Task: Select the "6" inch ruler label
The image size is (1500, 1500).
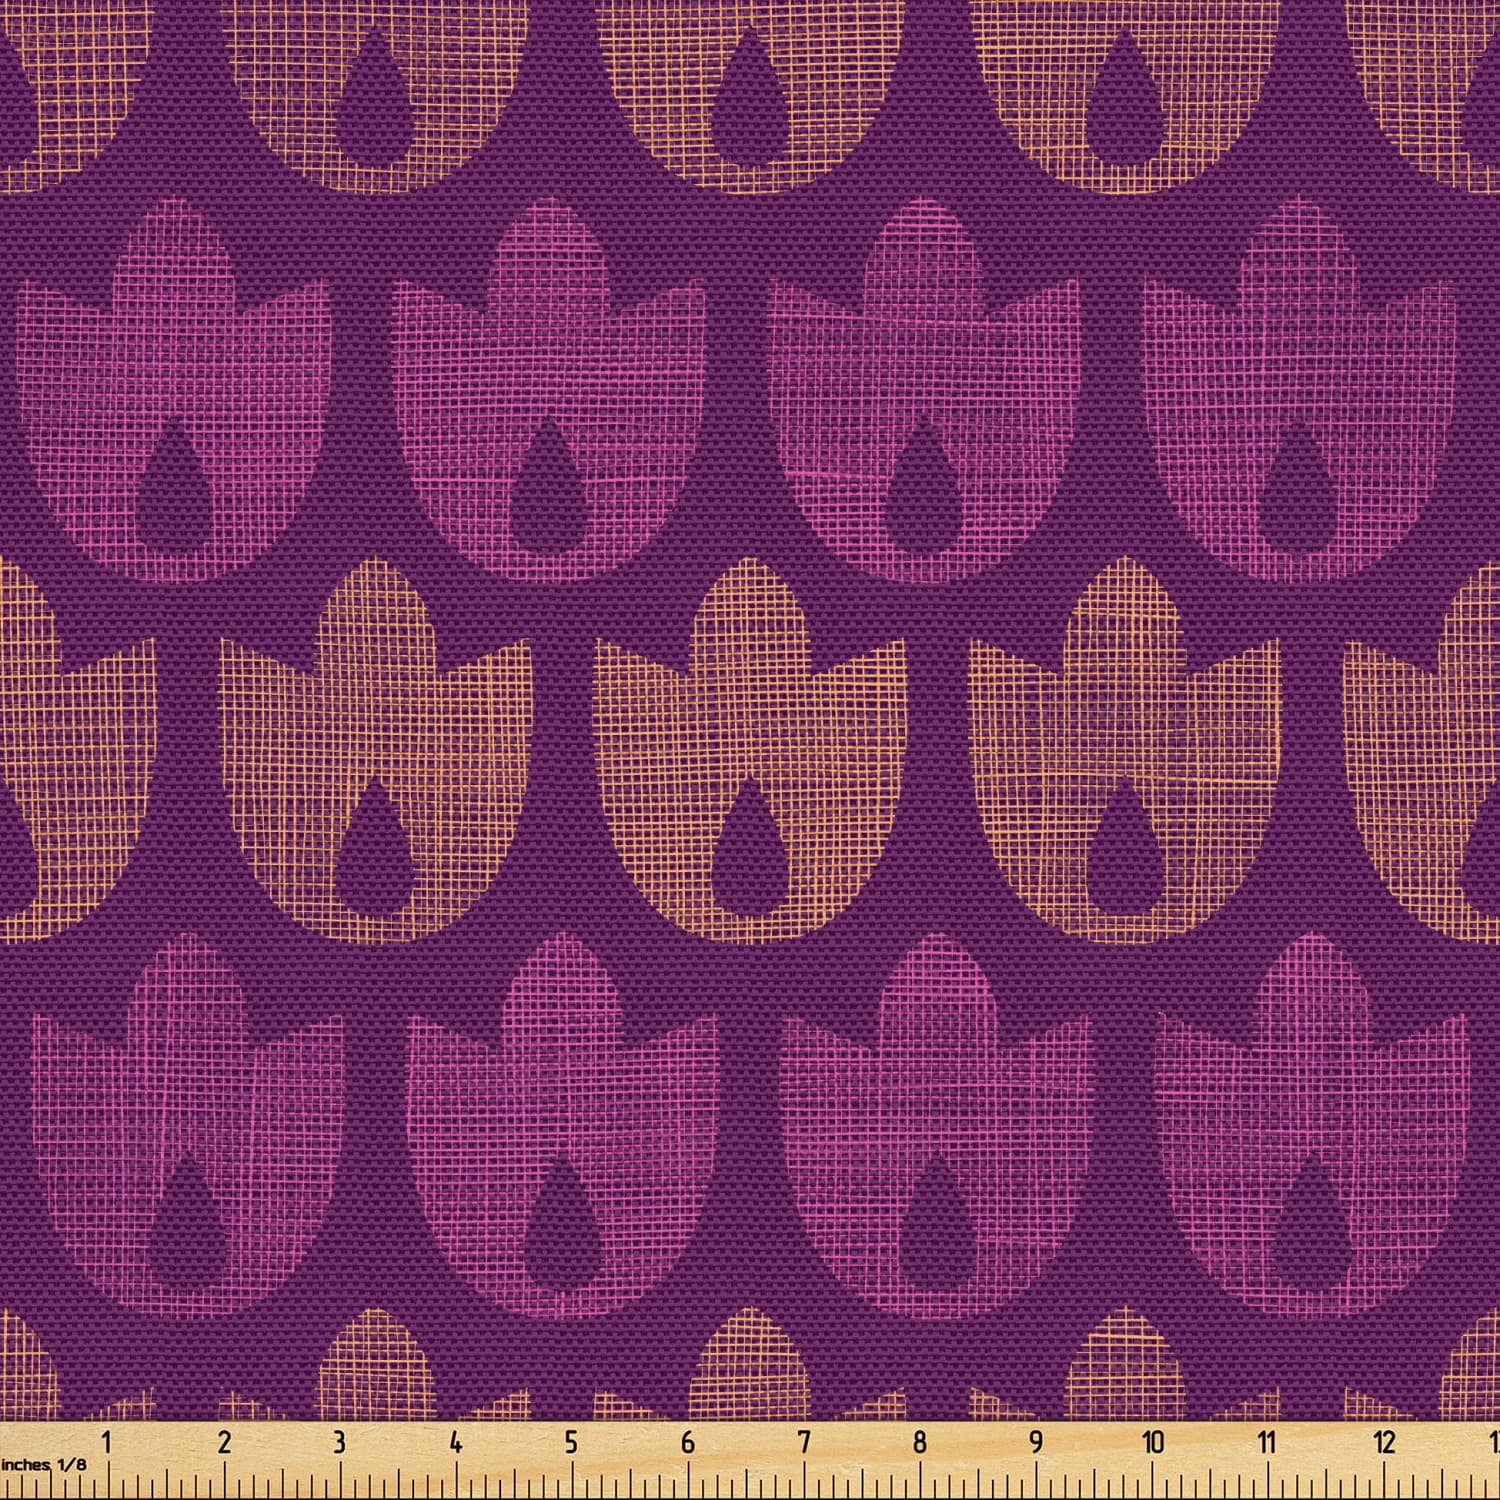Action: (688, 1442)
